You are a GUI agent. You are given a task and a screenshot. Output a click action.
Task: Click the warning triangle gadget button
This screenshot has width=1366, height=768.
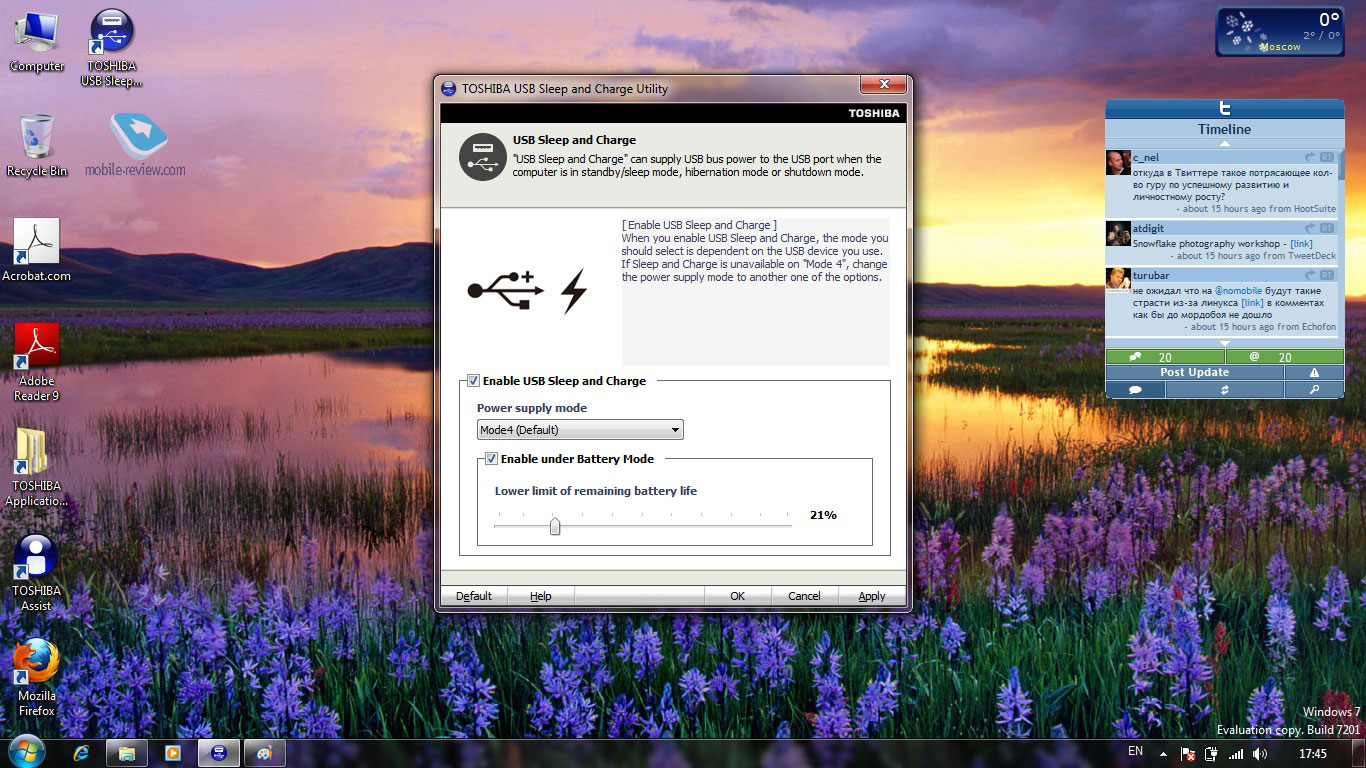tap(1314, 372)
